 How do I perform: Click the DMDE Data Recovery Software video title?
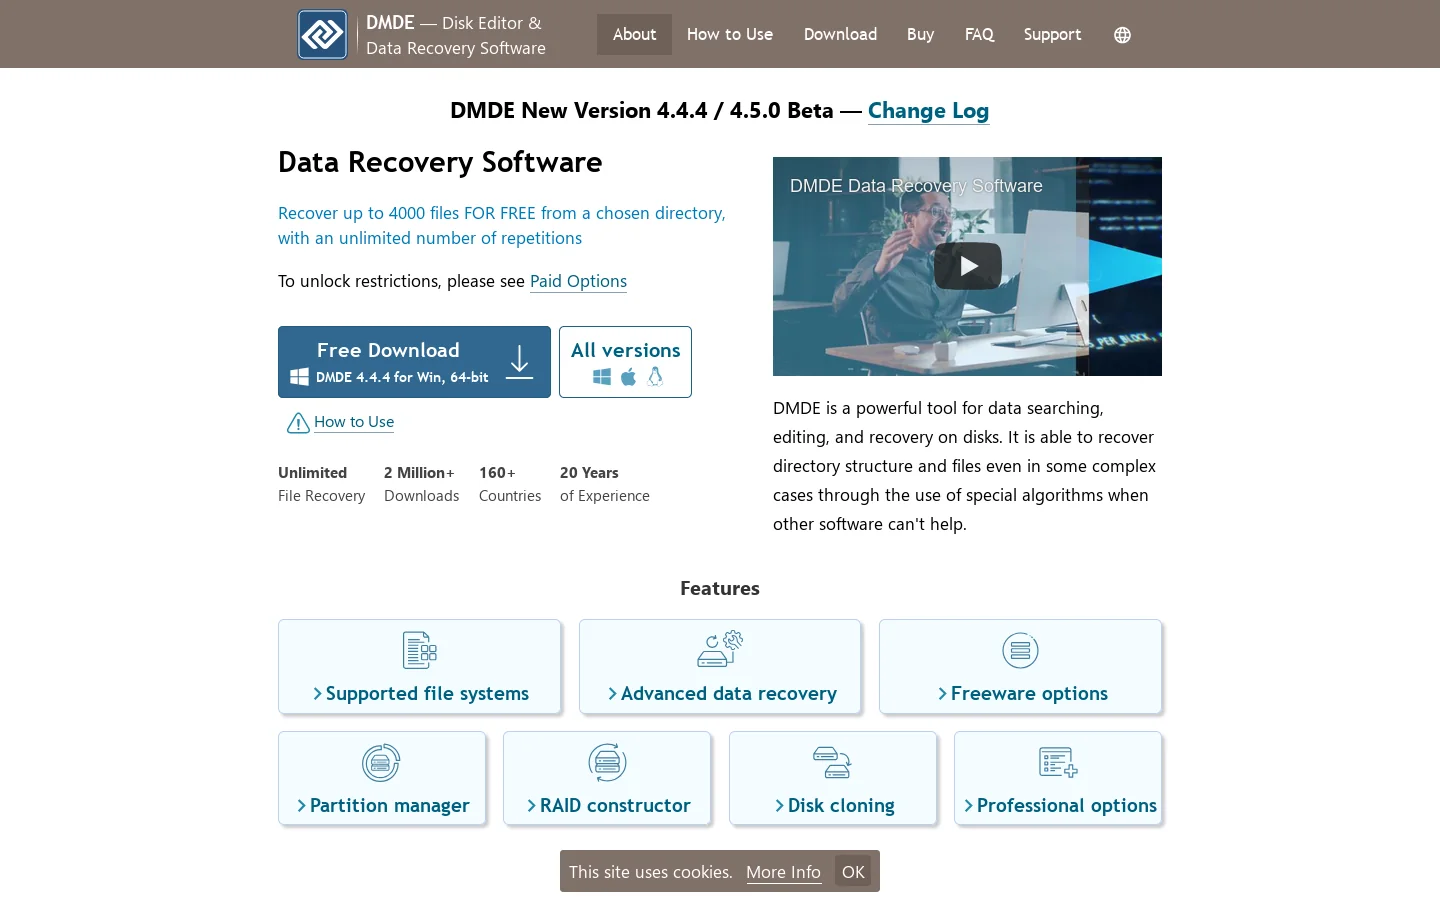point(916,186)
